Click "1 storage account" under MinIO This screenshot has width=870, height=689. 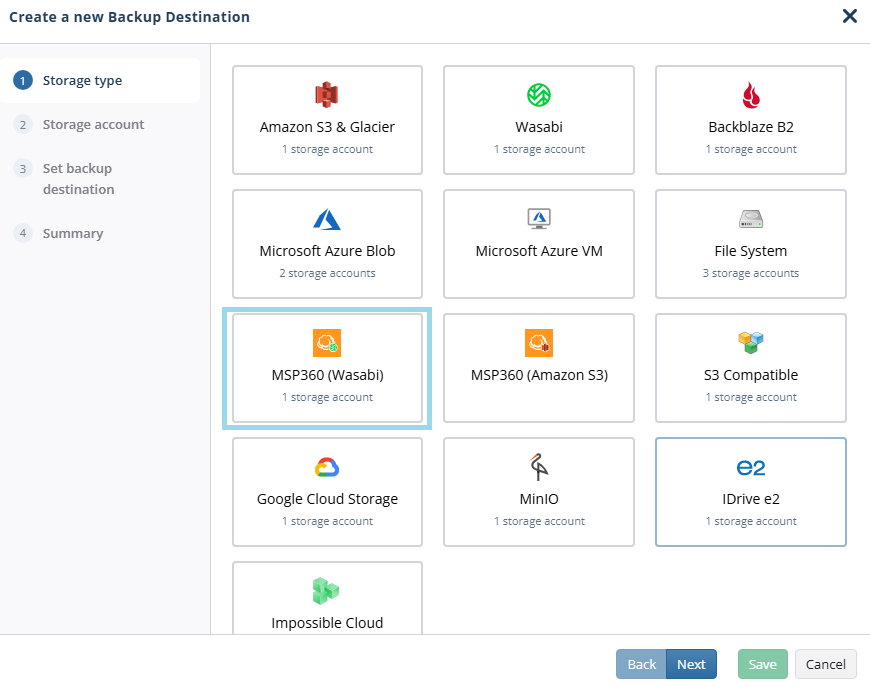click(x=539, y=521)
